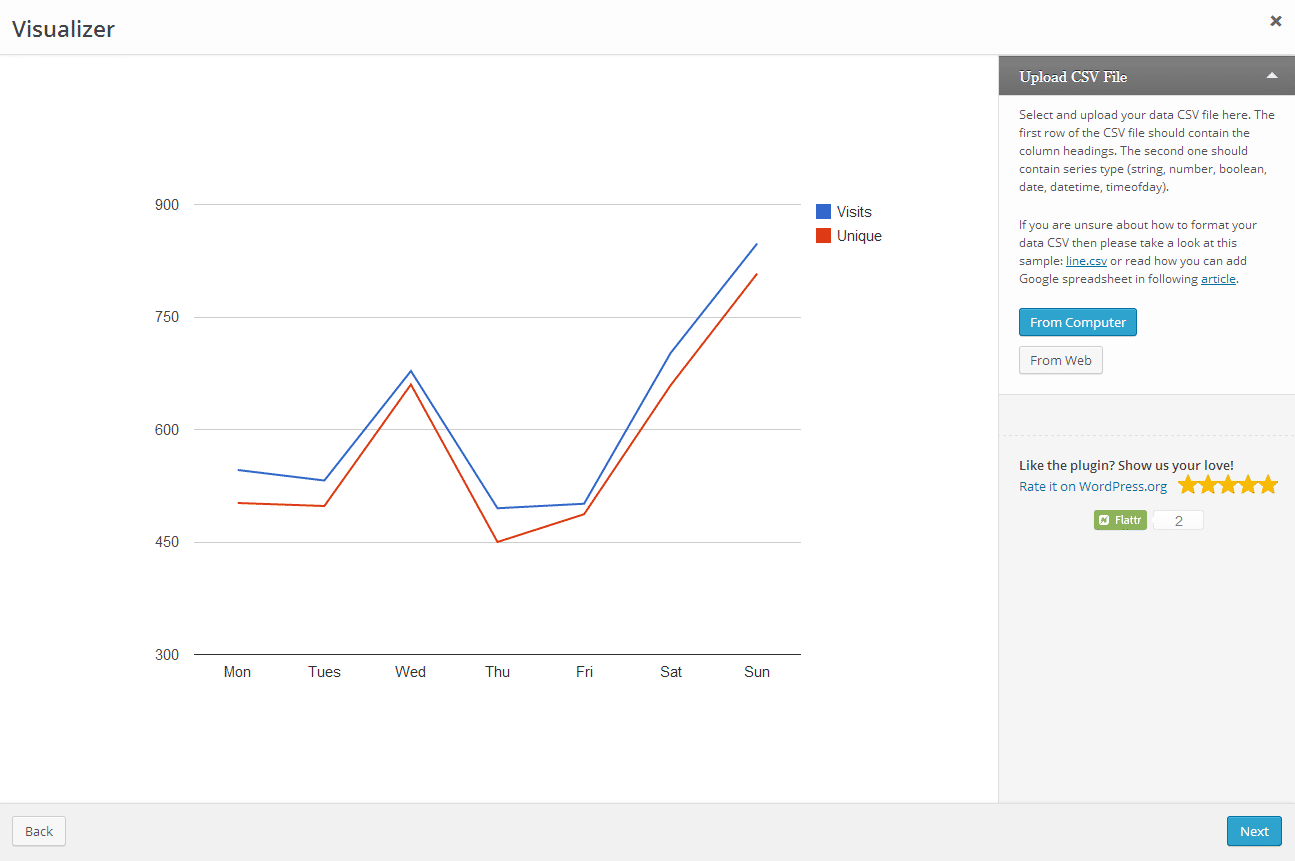This screenshot has height=861, width=1295.
Task: Click the fifth gold rating star
Action: pyautogui.click(x=1268, y=485)
